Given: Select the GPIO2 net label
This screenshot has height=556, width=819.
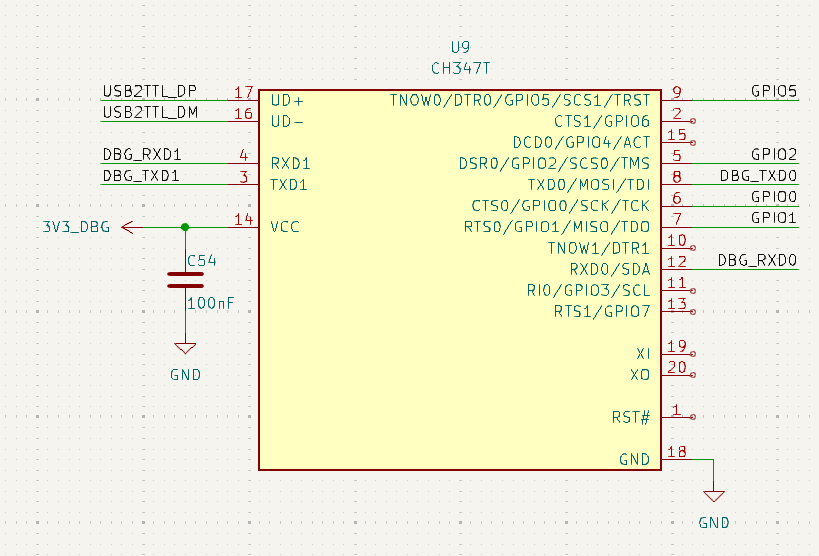Looking at the screenshot, I should [x=773, y=155].
